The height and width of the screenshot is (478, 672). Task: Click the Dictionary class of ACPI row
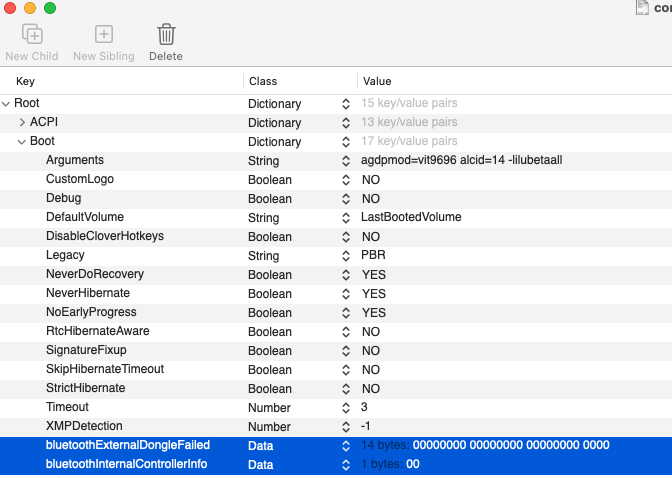click(x=275, y=123)
